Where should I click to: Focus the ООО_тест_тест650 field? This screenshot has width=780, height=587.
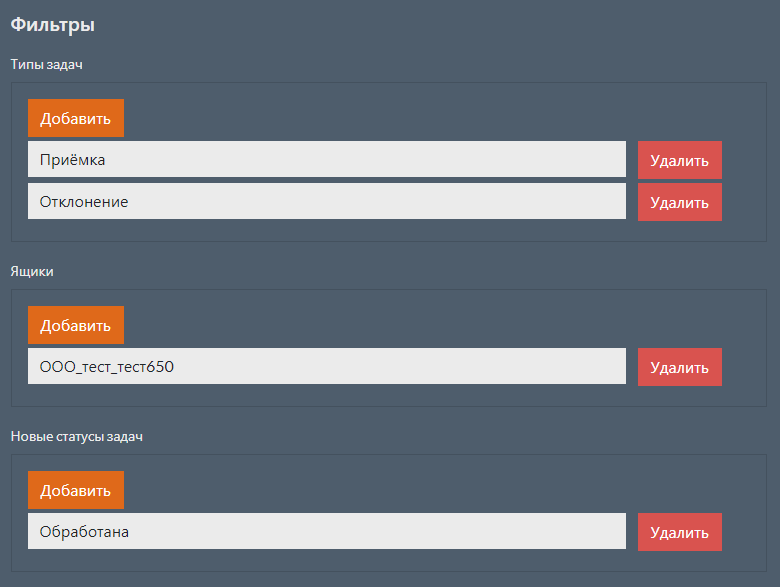point(327,366)
